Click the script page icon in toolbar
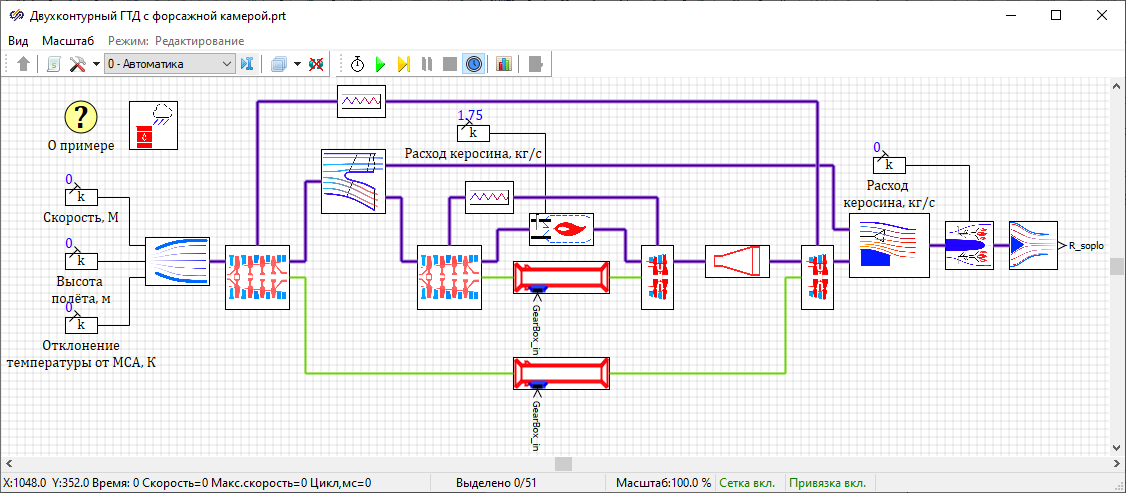 (53, 64)
